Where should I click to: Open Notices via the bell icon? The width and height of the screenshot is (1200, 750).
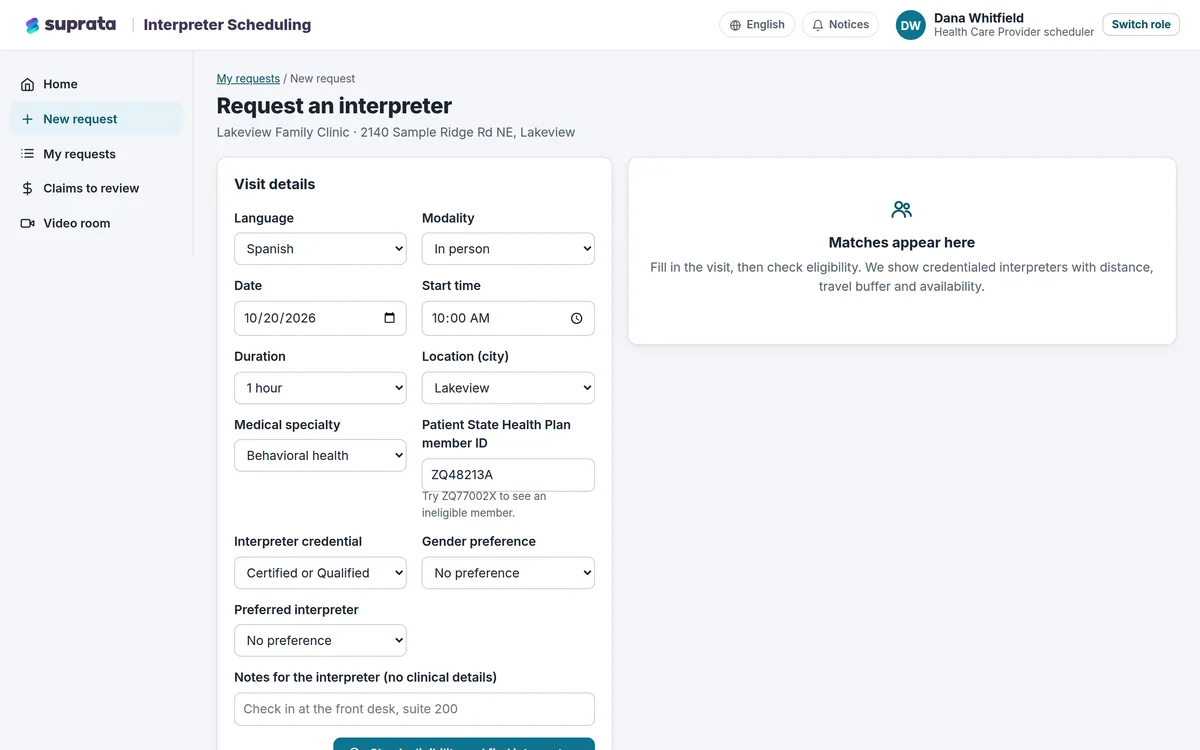(818, 25)
